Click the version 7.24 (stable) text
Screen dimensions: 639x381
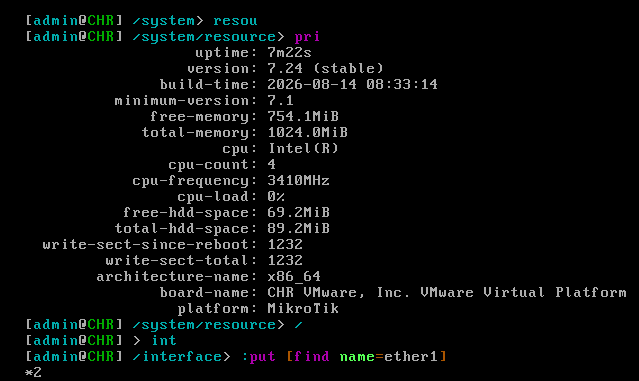(x=325, y=68)
